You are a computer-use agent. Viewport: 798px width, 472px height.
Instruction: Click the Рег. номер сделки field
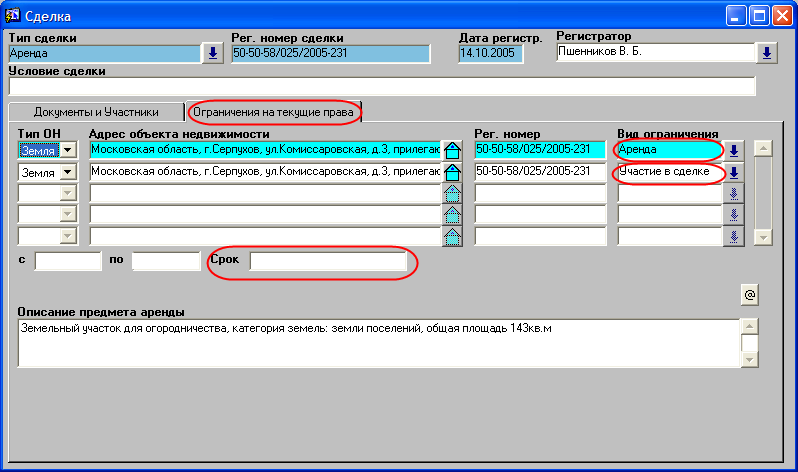pos(331,53)
